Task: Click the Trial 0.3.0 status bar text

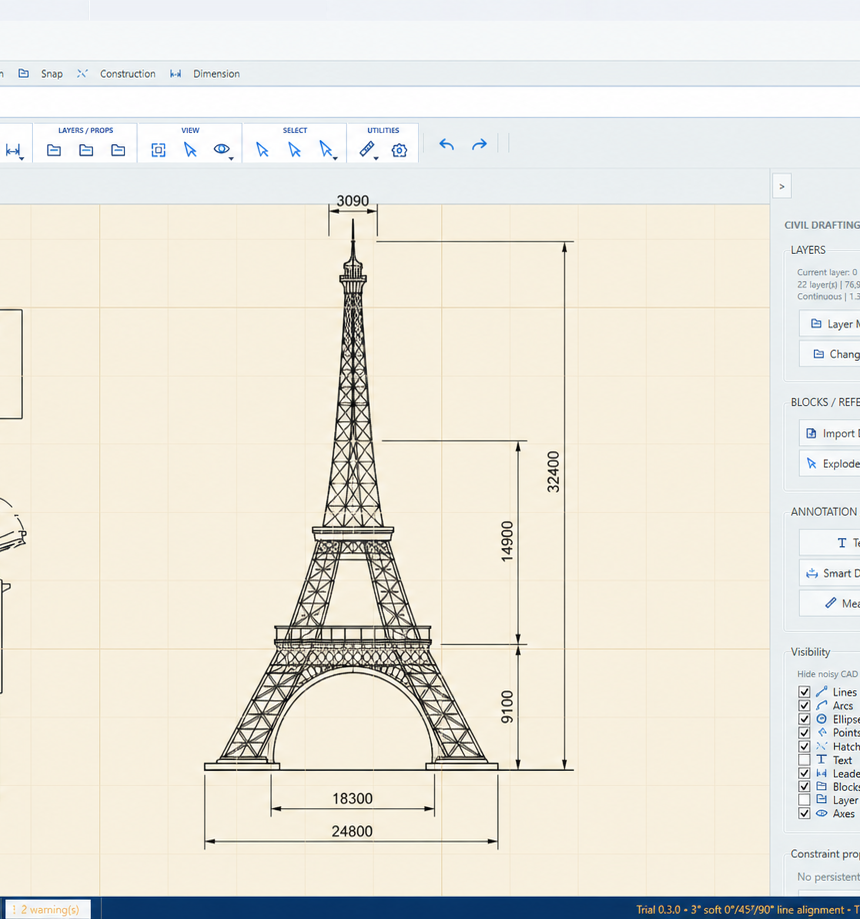Action: coord(658,910)
